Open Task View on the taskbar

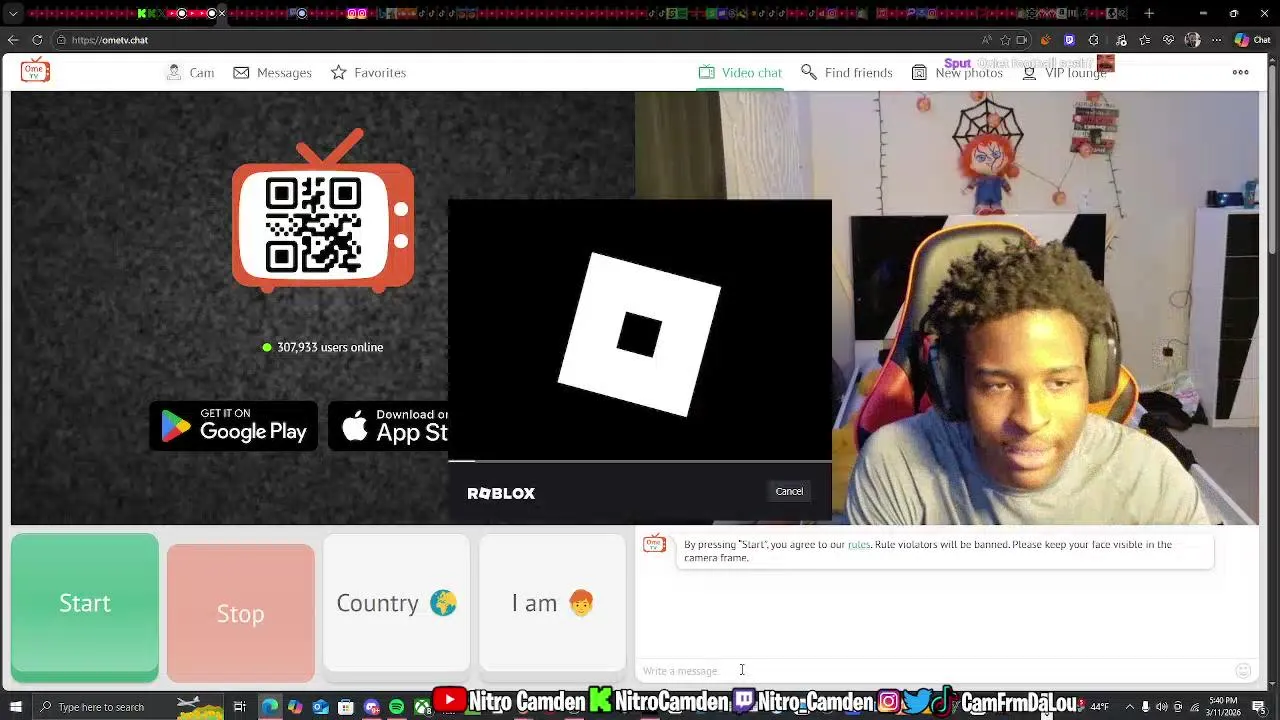(x=240, y=707)
